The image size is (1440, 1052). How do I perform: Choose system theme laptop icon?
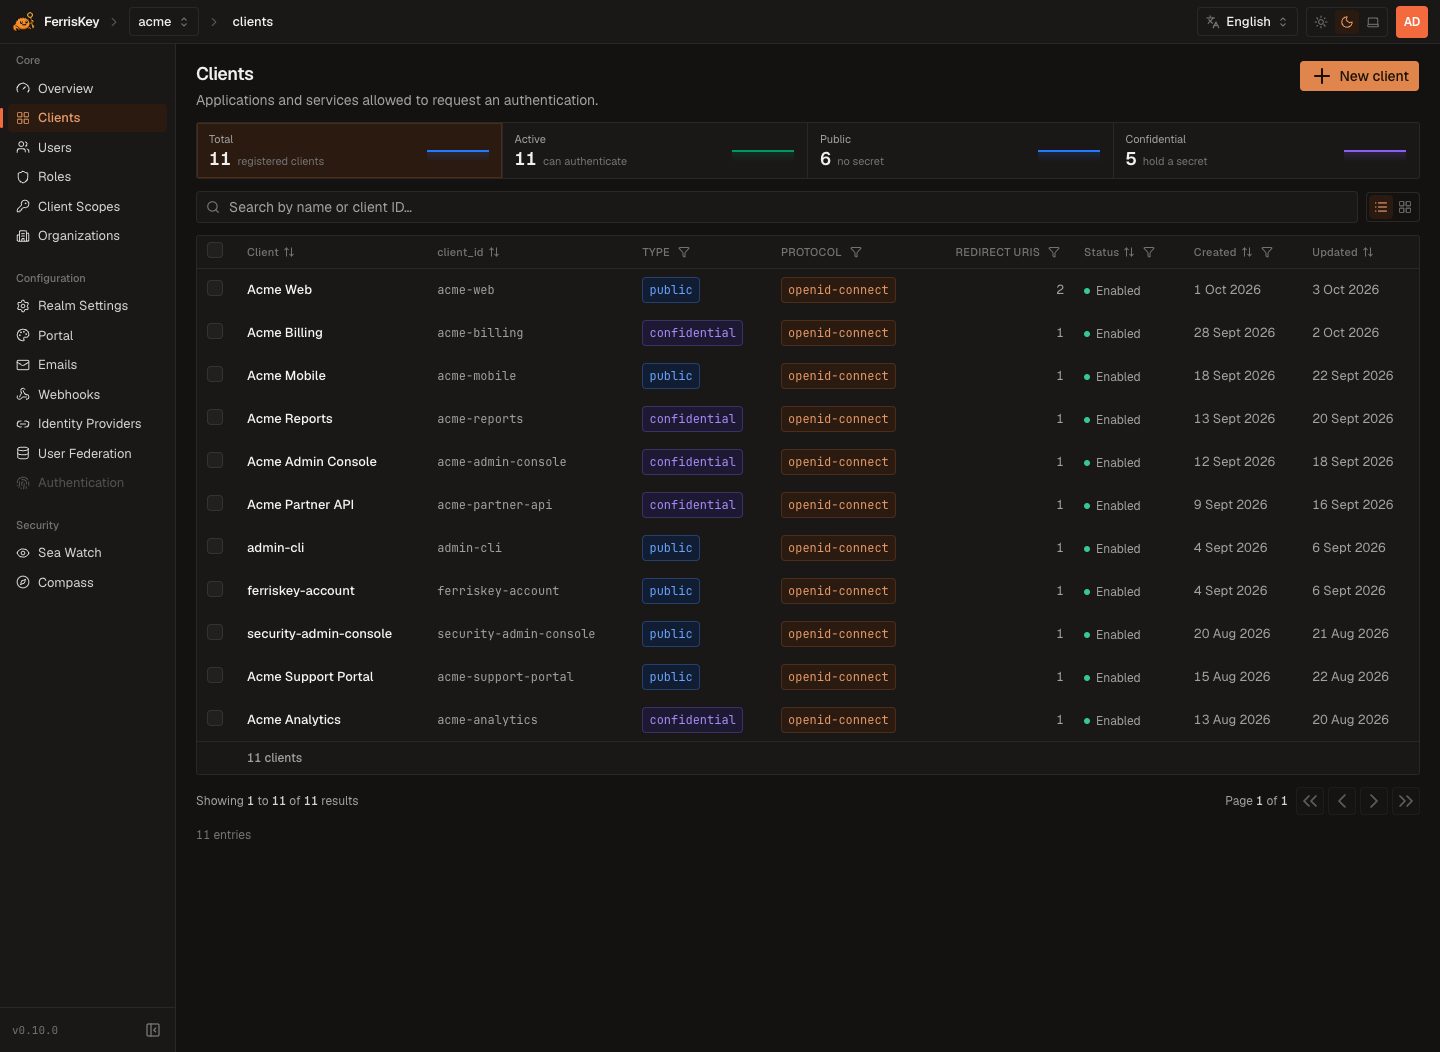[1373, 22]
